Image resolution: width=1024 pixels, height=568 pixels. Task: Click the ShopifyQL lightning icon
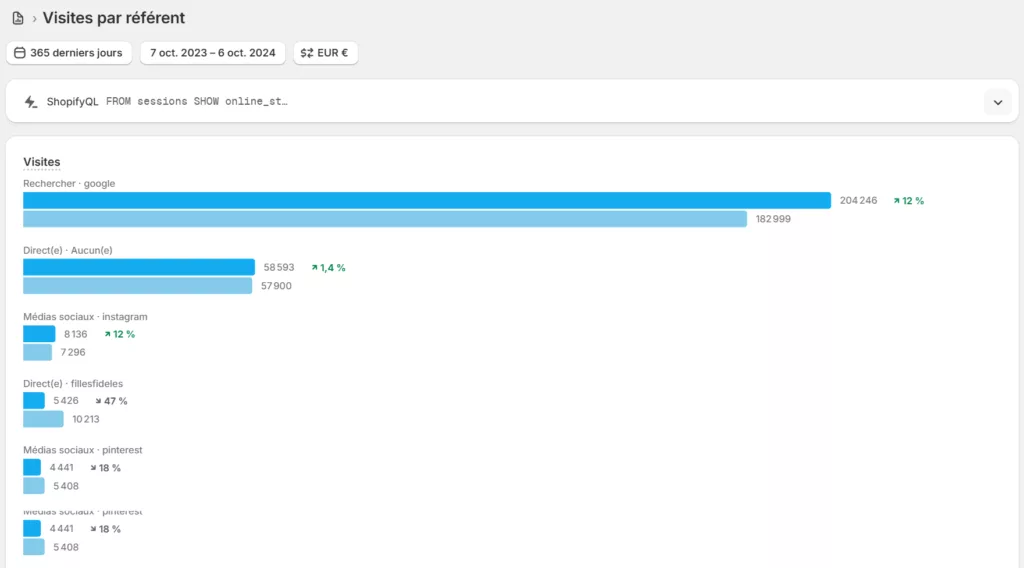[31, 102]
